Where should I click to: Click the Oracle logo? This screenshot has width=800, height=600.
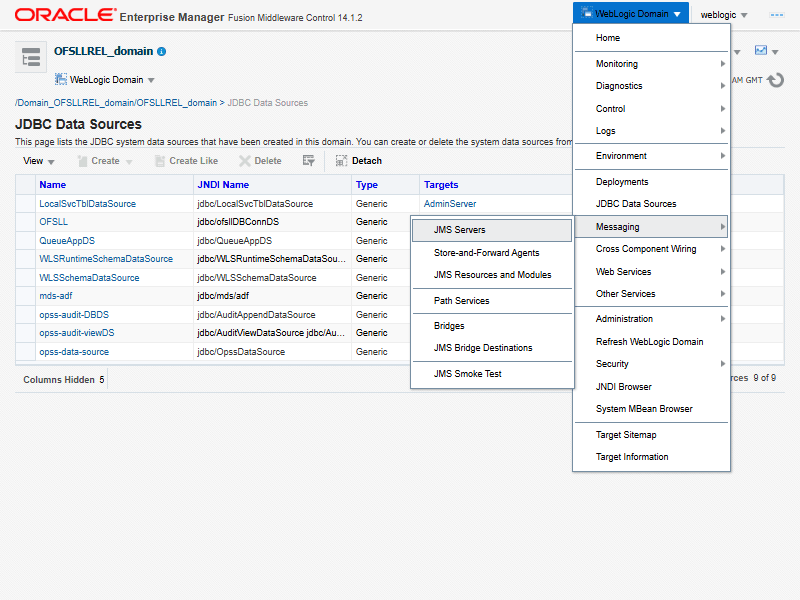point(66,15)
